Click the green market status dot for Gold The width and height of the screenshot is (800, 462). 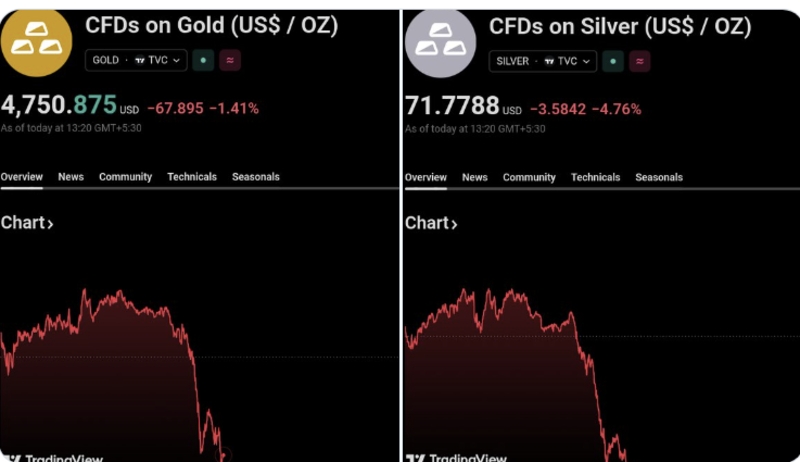pos(204,60)
